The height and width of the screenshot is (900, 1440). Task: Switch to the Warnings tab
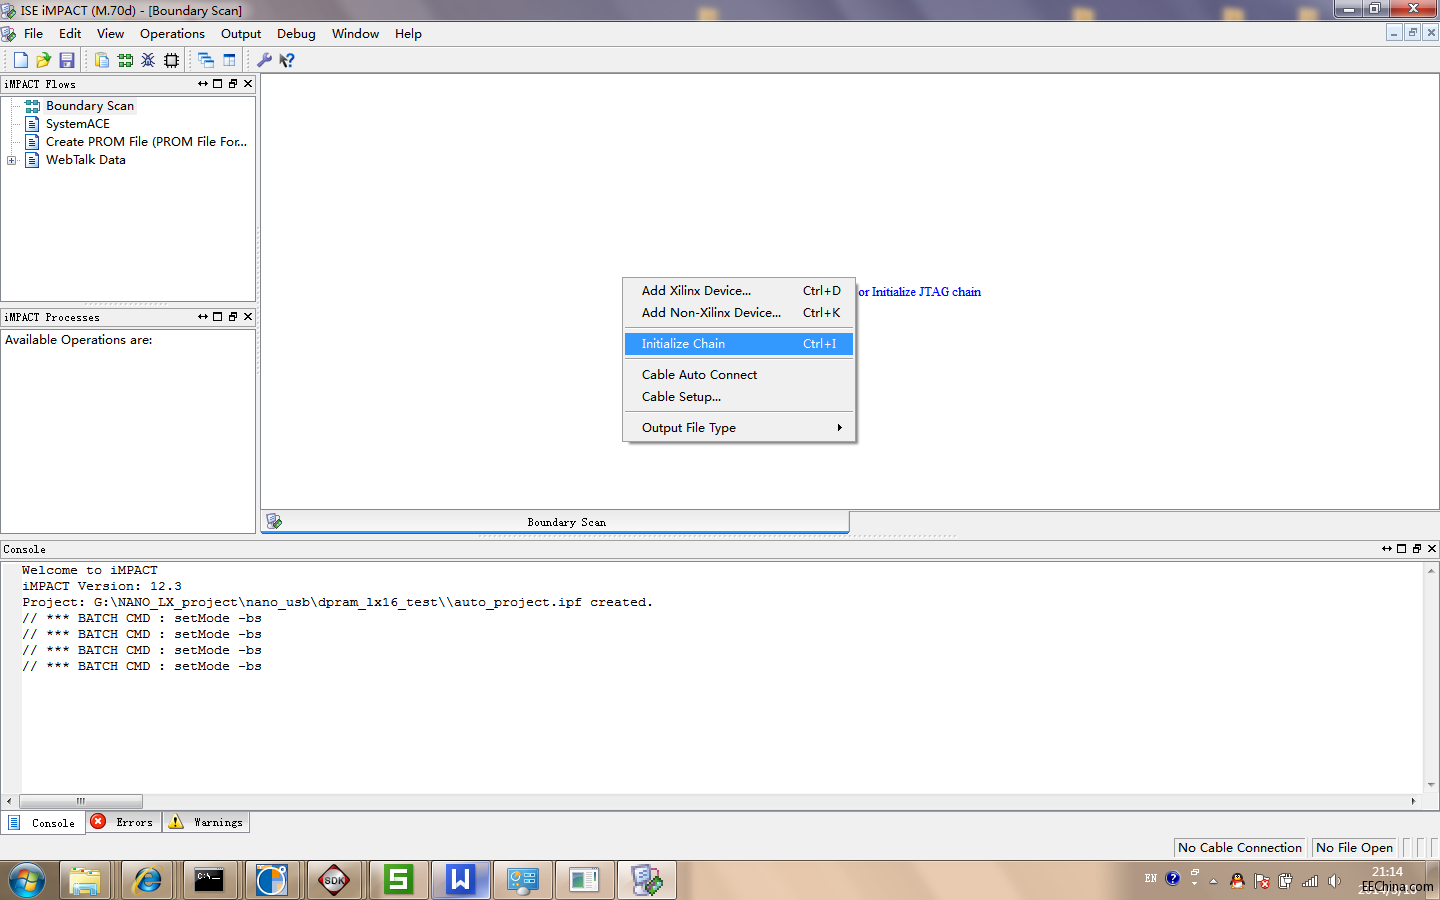pyautogui.click(x=206, y=822)
